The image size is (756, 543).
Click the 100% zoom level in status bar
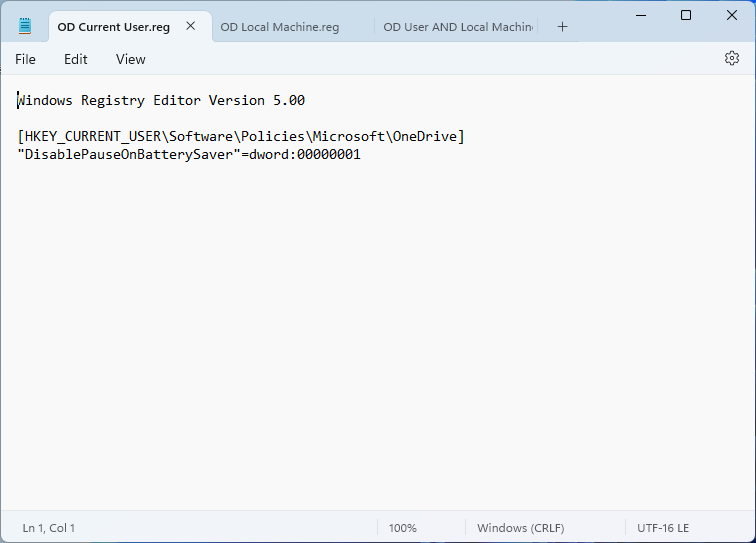point(402,528)
